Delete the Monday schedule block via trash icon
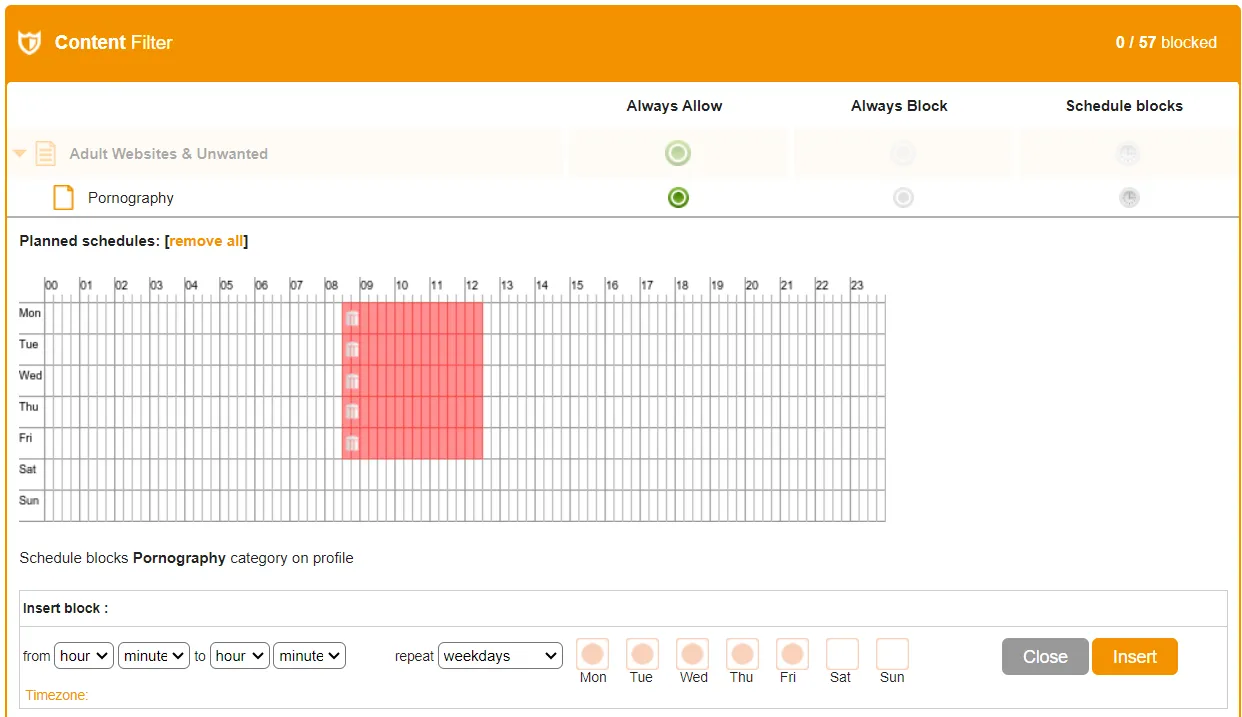Image resolution: width=1242 pixels, height=717 pixels. click(352, 318)
